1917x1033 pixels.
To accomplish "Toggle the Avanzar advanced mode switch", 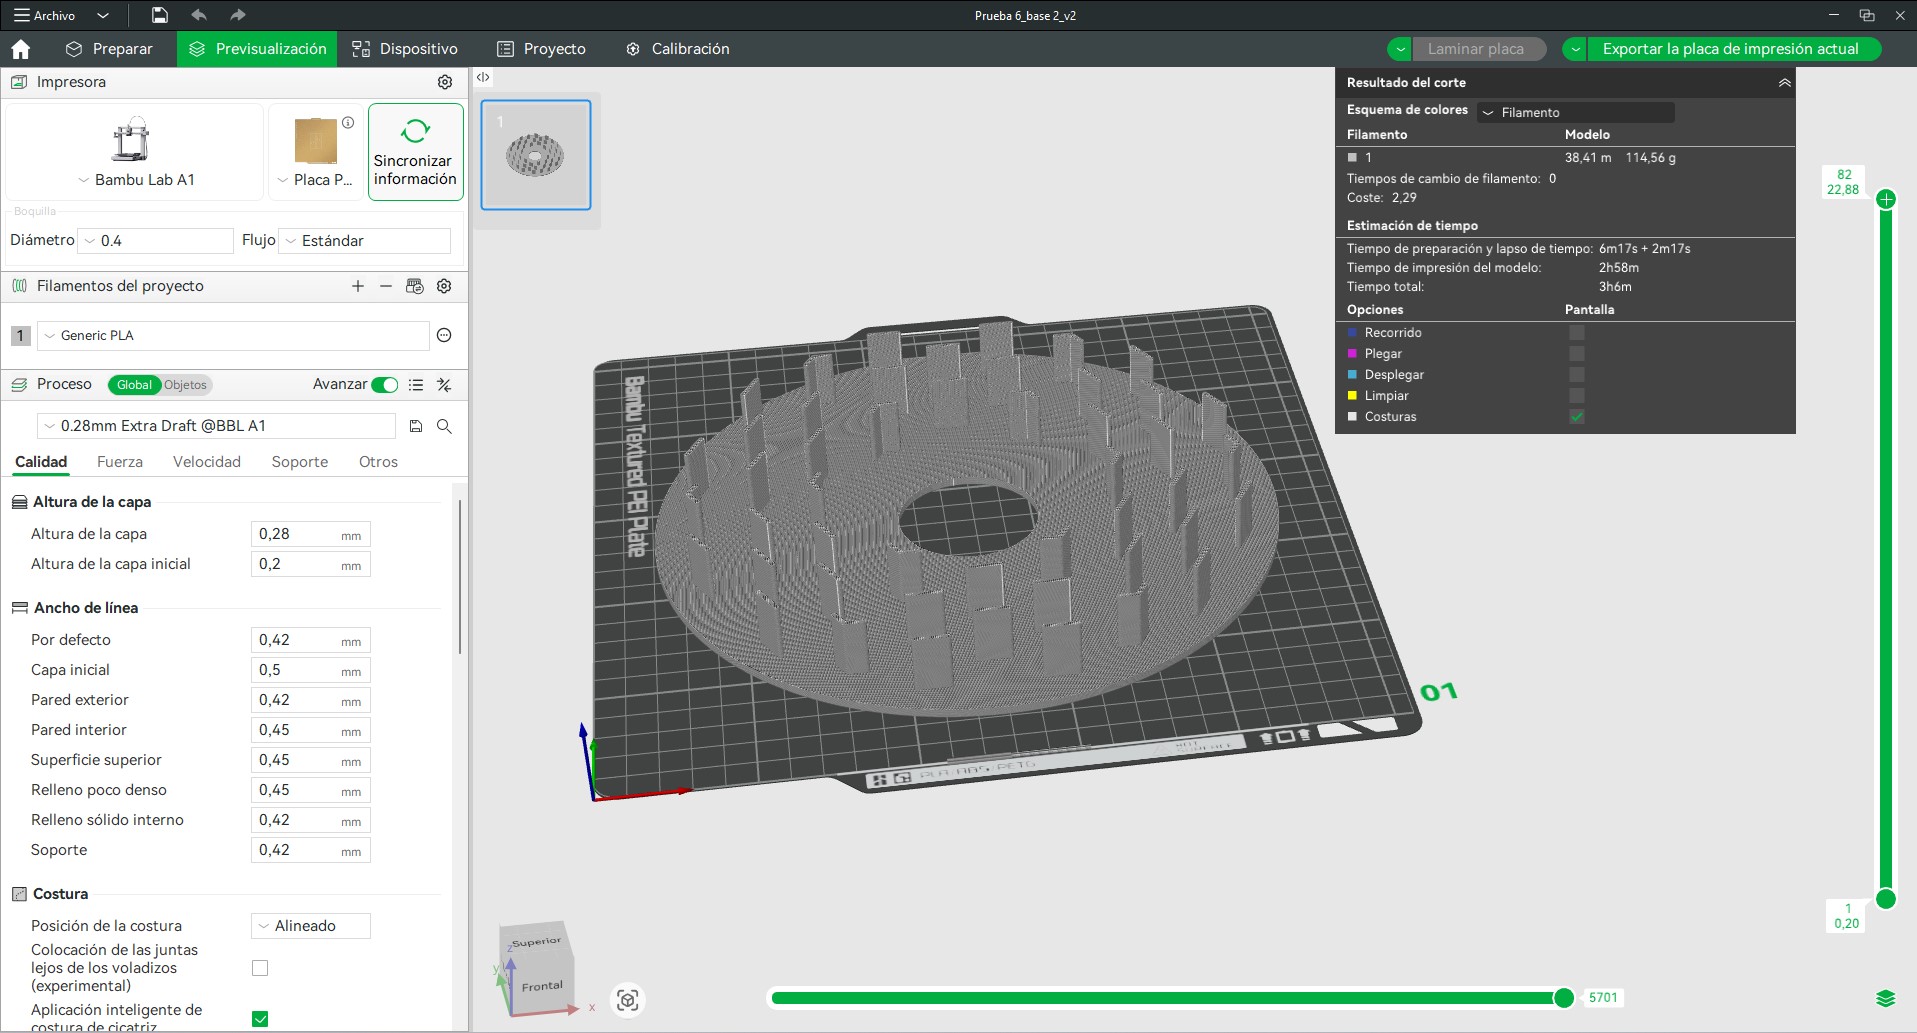I will 384,385.
